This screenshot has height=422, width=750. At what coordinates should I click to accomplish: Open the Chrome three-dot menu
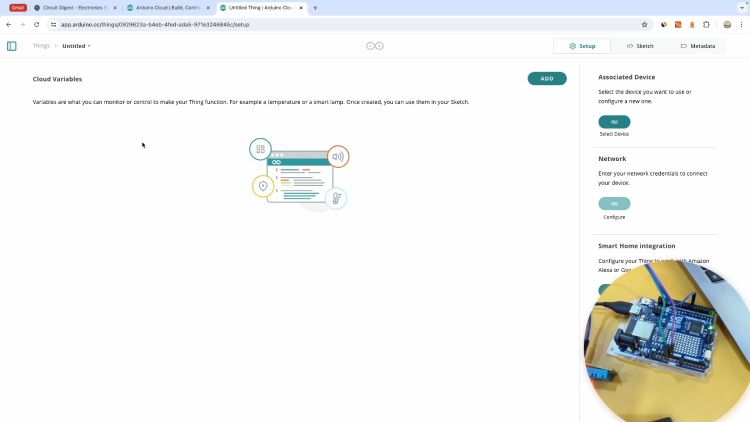coord(741,24)
